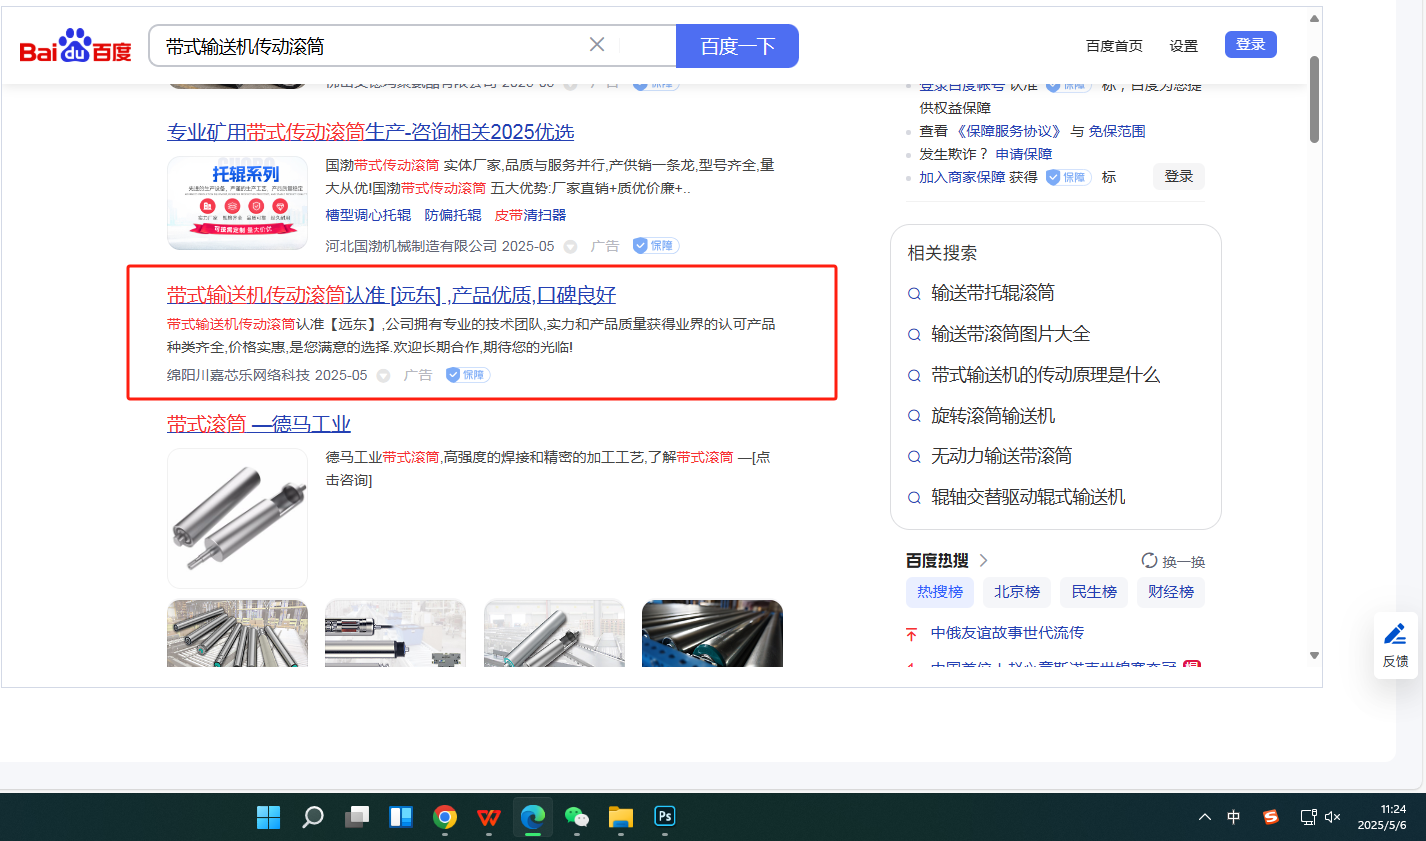Image resolution: width=1426 pixels, height=841 pixels.
Task: Click the Baidu logo
Action: point(76,46)
